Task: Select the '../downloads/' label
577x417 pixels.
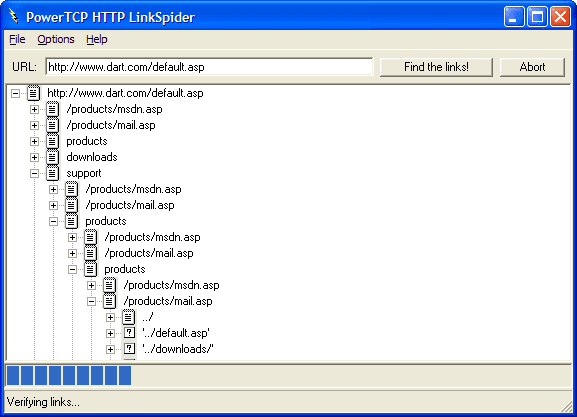Action: [x=178, y=349]
